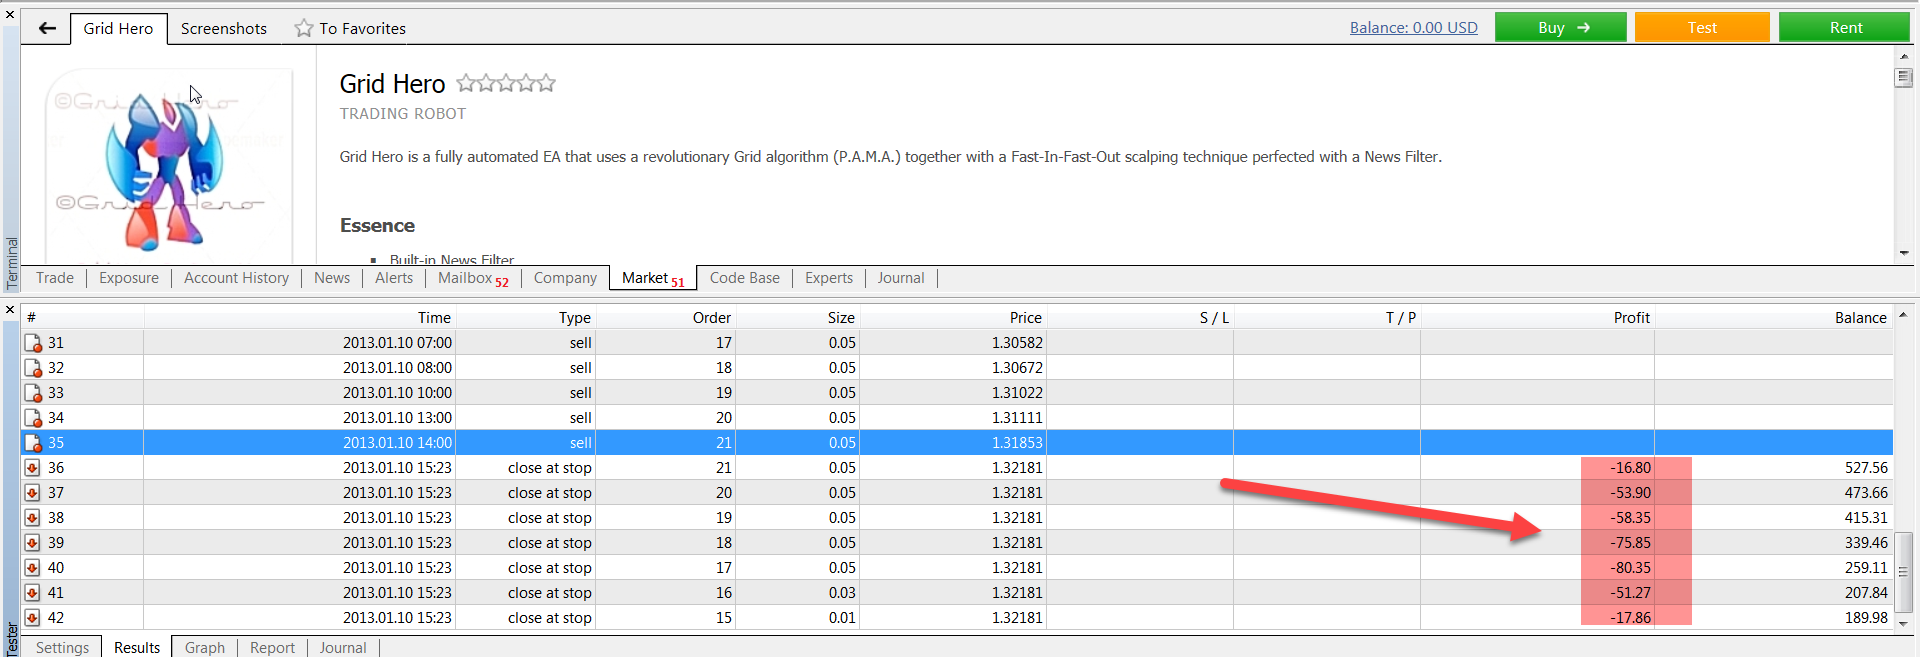Screen dimensions: 1920x657
Task: Click the green Buy button
Action: click(x=1561, y=27)
